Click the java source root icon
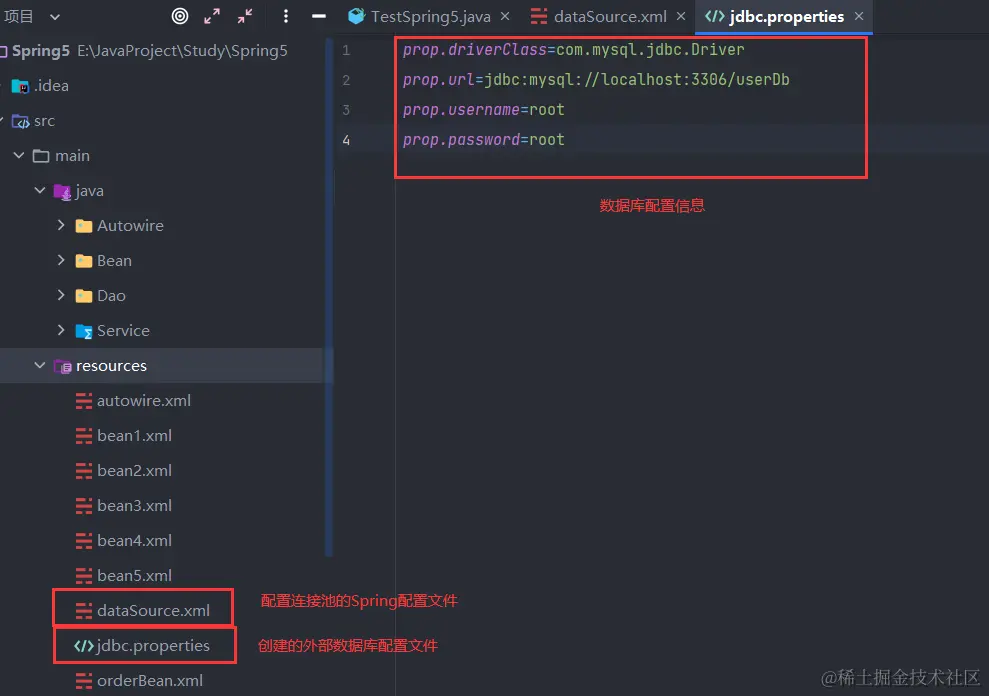Viewport: 989px width, 696px height. pyautogui.click(x=62, y=191)
